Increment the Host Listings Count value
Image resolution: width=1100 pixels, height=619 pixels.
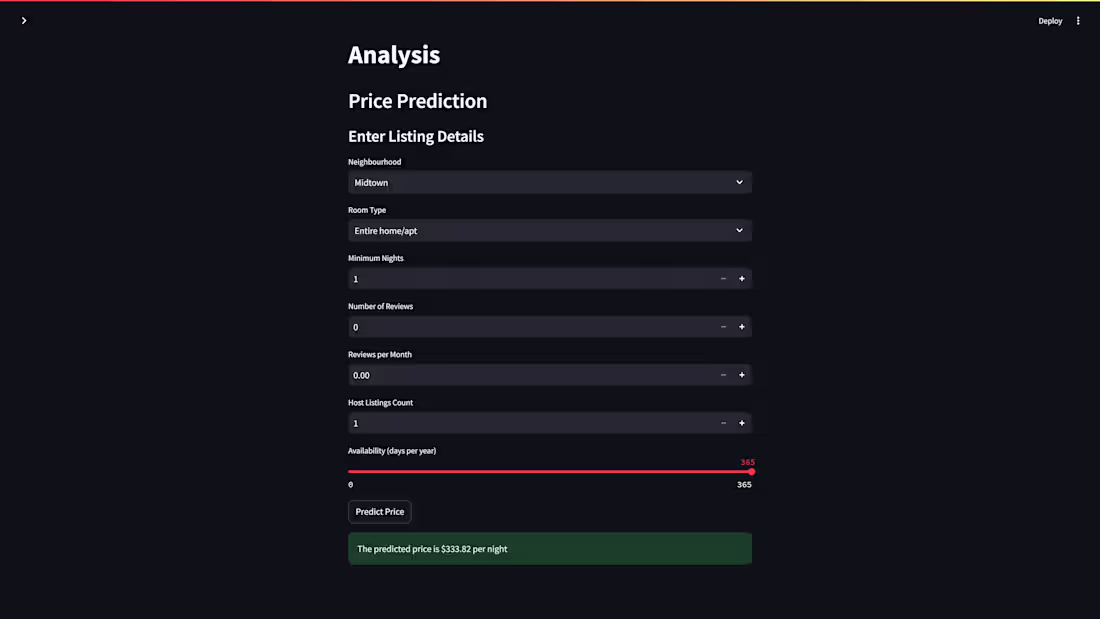741,422
